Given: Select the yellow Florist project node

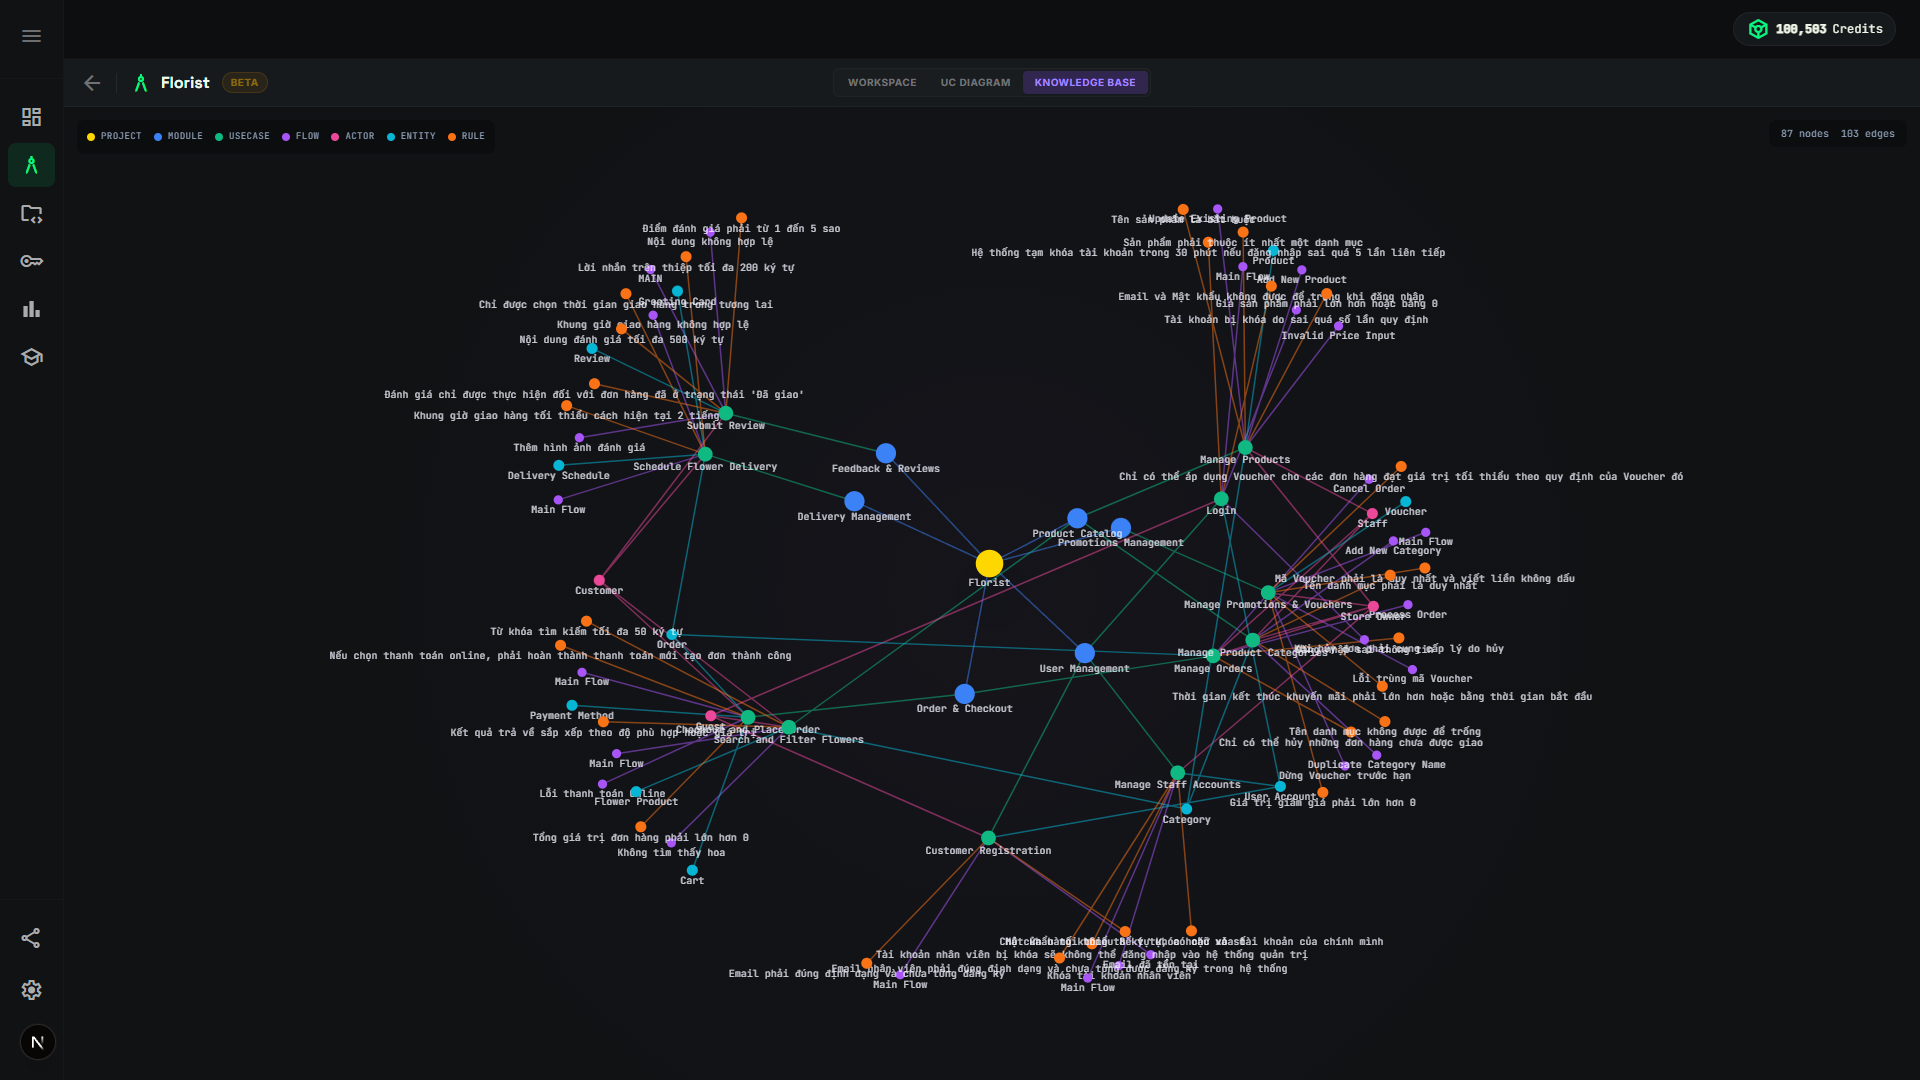Looking at the screenshot, I should pos(989,563).
